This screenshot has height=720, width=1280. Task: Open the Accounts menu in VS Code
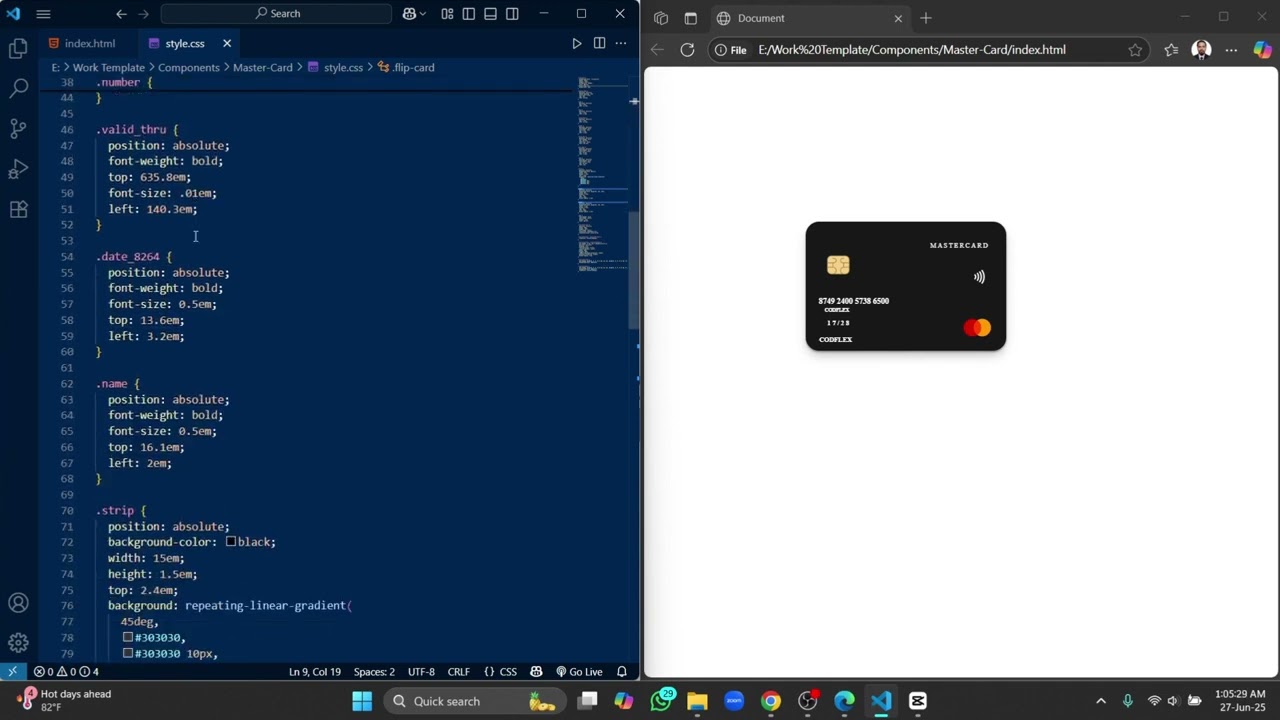point(18,603)
